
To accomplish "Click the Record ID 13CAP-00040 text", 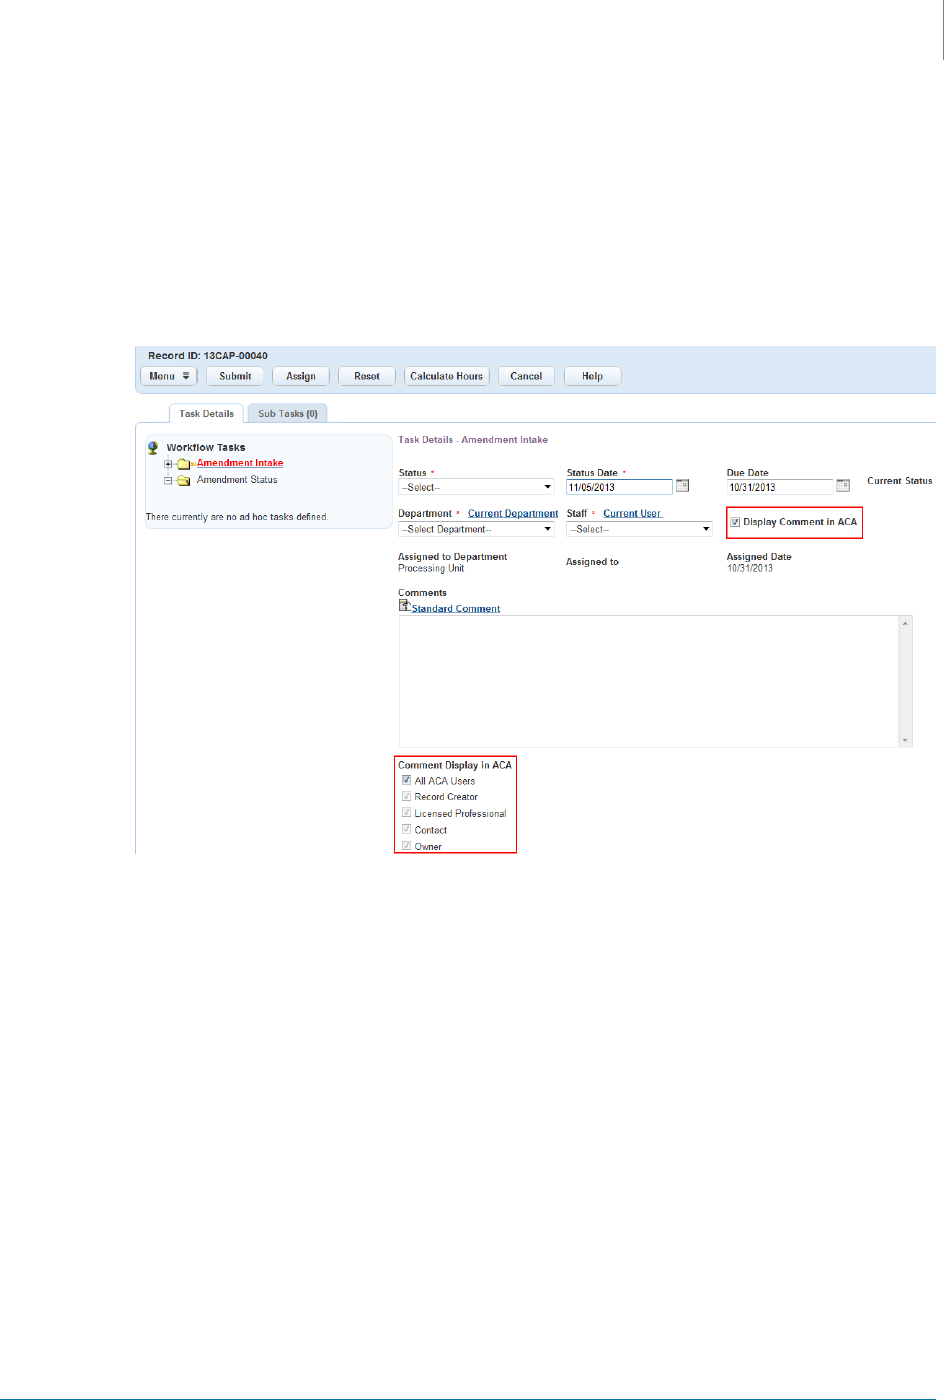I will 208,356.
